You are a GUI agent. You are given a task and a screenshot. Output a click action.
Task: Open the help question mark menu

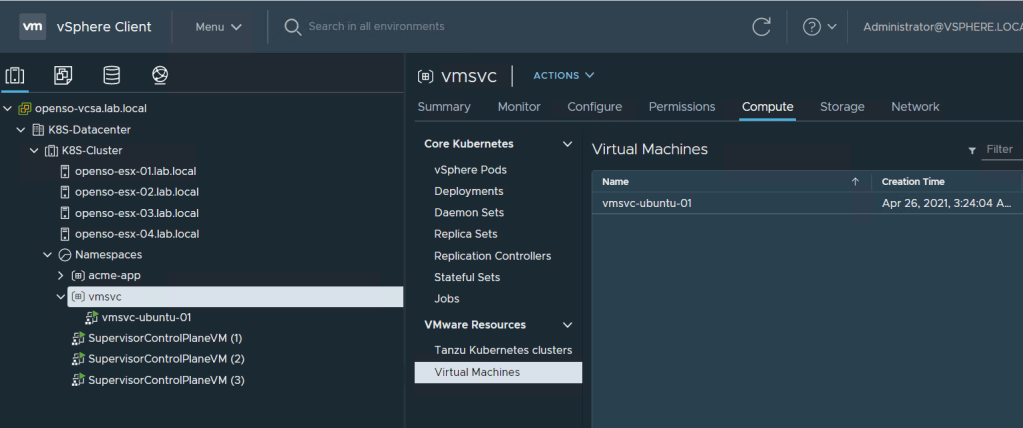(818, 27)
